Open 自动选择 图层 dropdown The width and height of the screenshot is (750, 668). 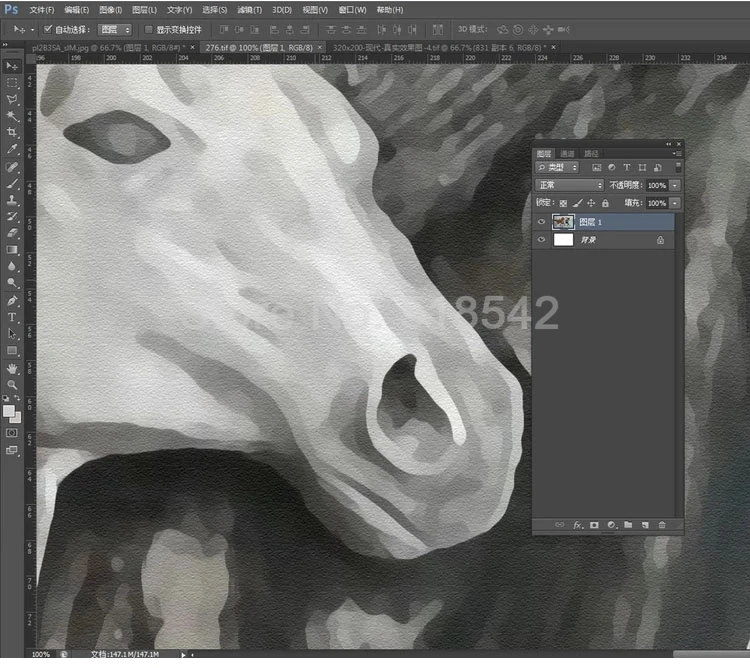(x=115, y=30)
